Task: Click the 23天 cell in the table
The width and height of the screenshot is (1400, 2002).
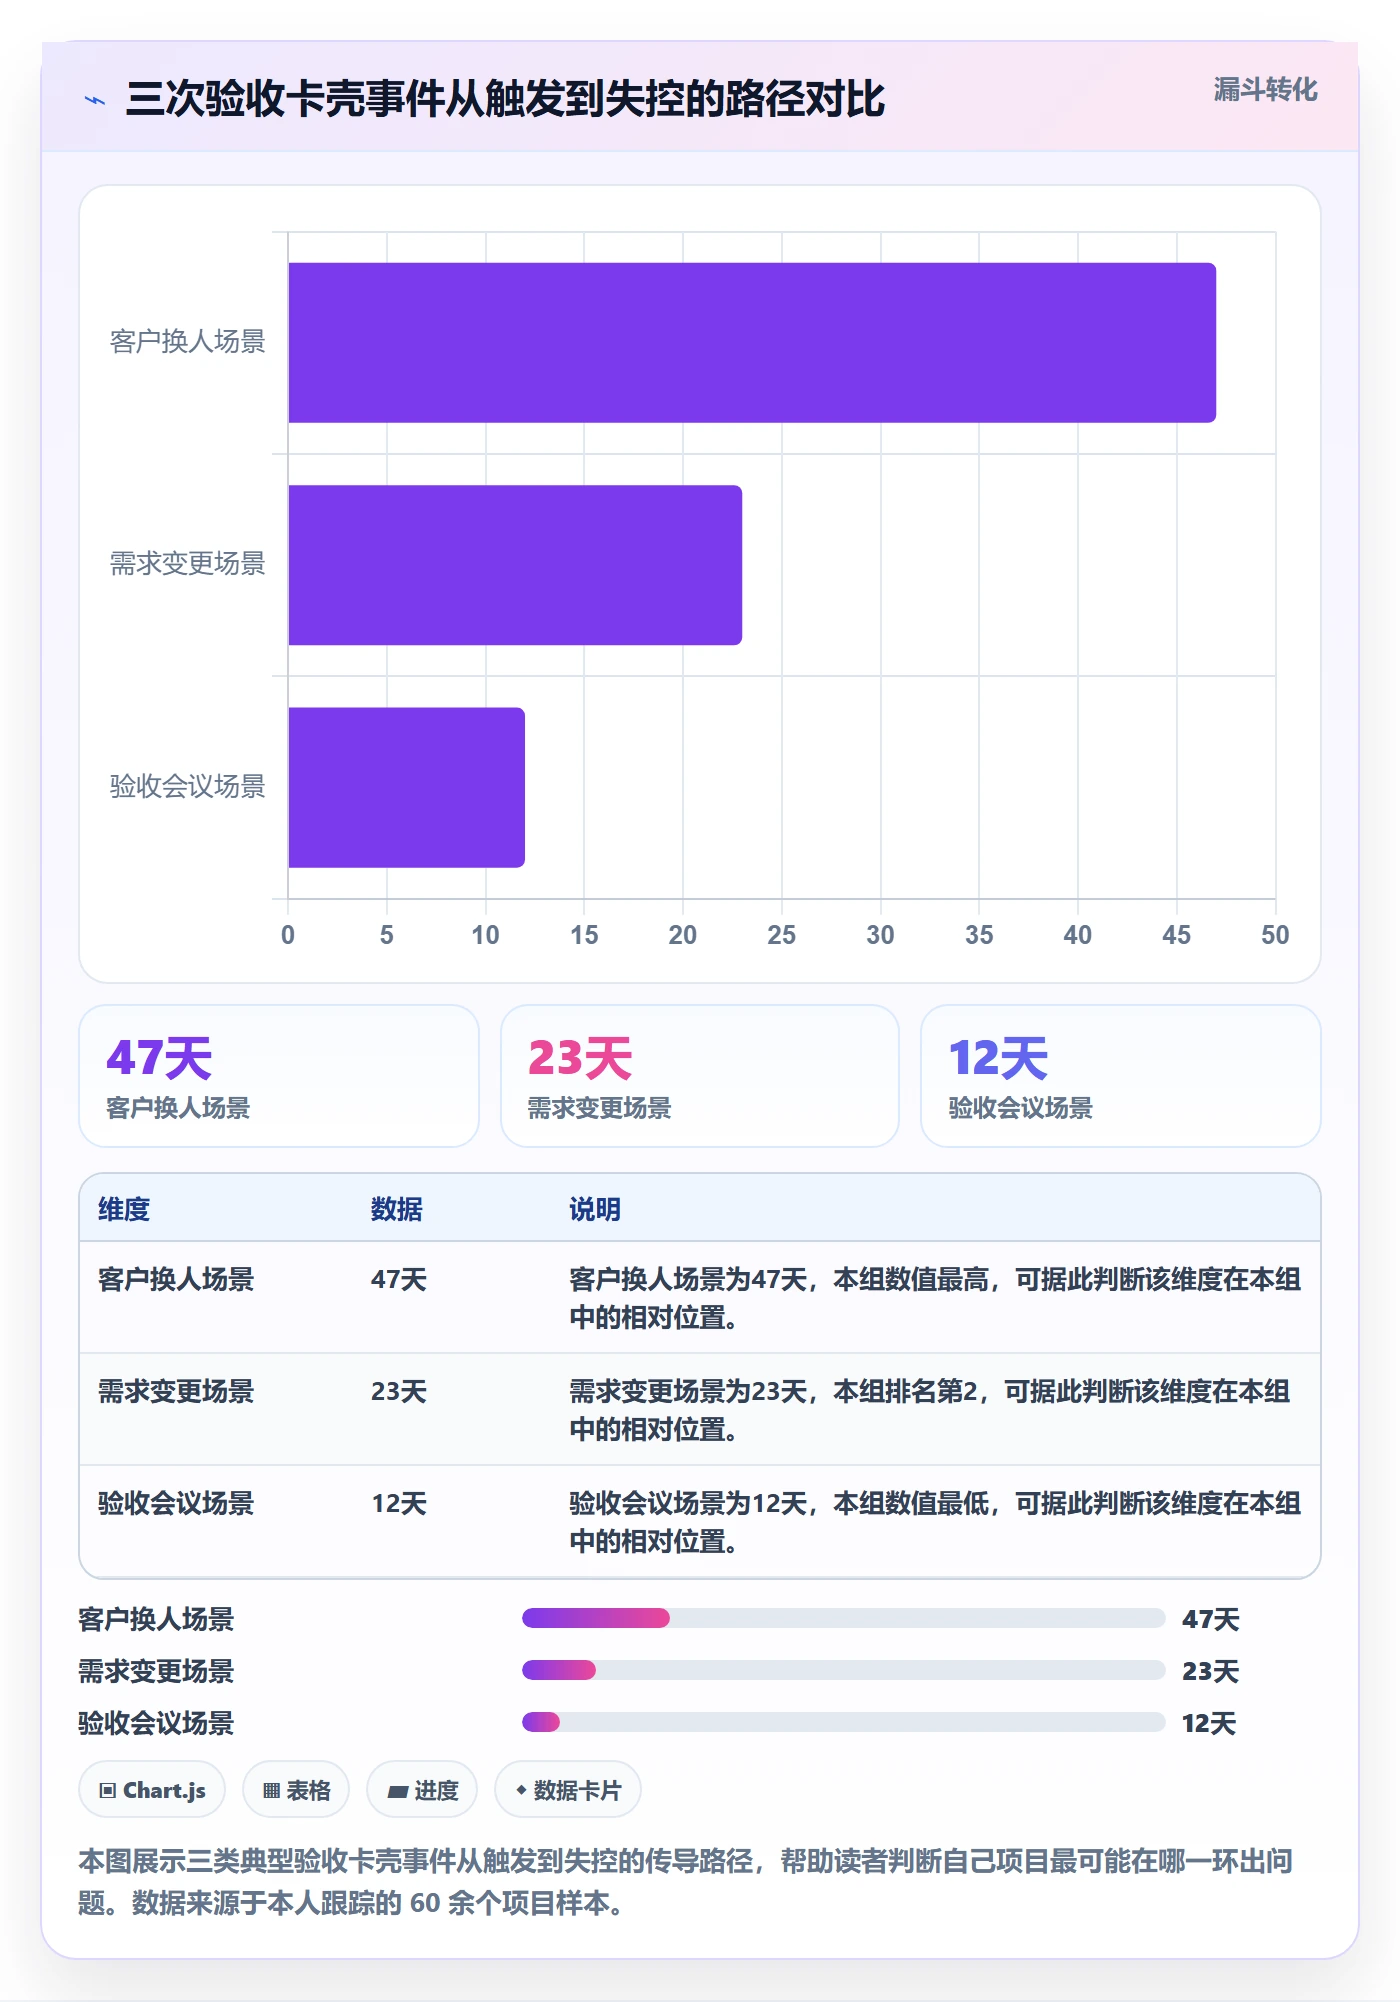Action: click(x=399, y=1391)
